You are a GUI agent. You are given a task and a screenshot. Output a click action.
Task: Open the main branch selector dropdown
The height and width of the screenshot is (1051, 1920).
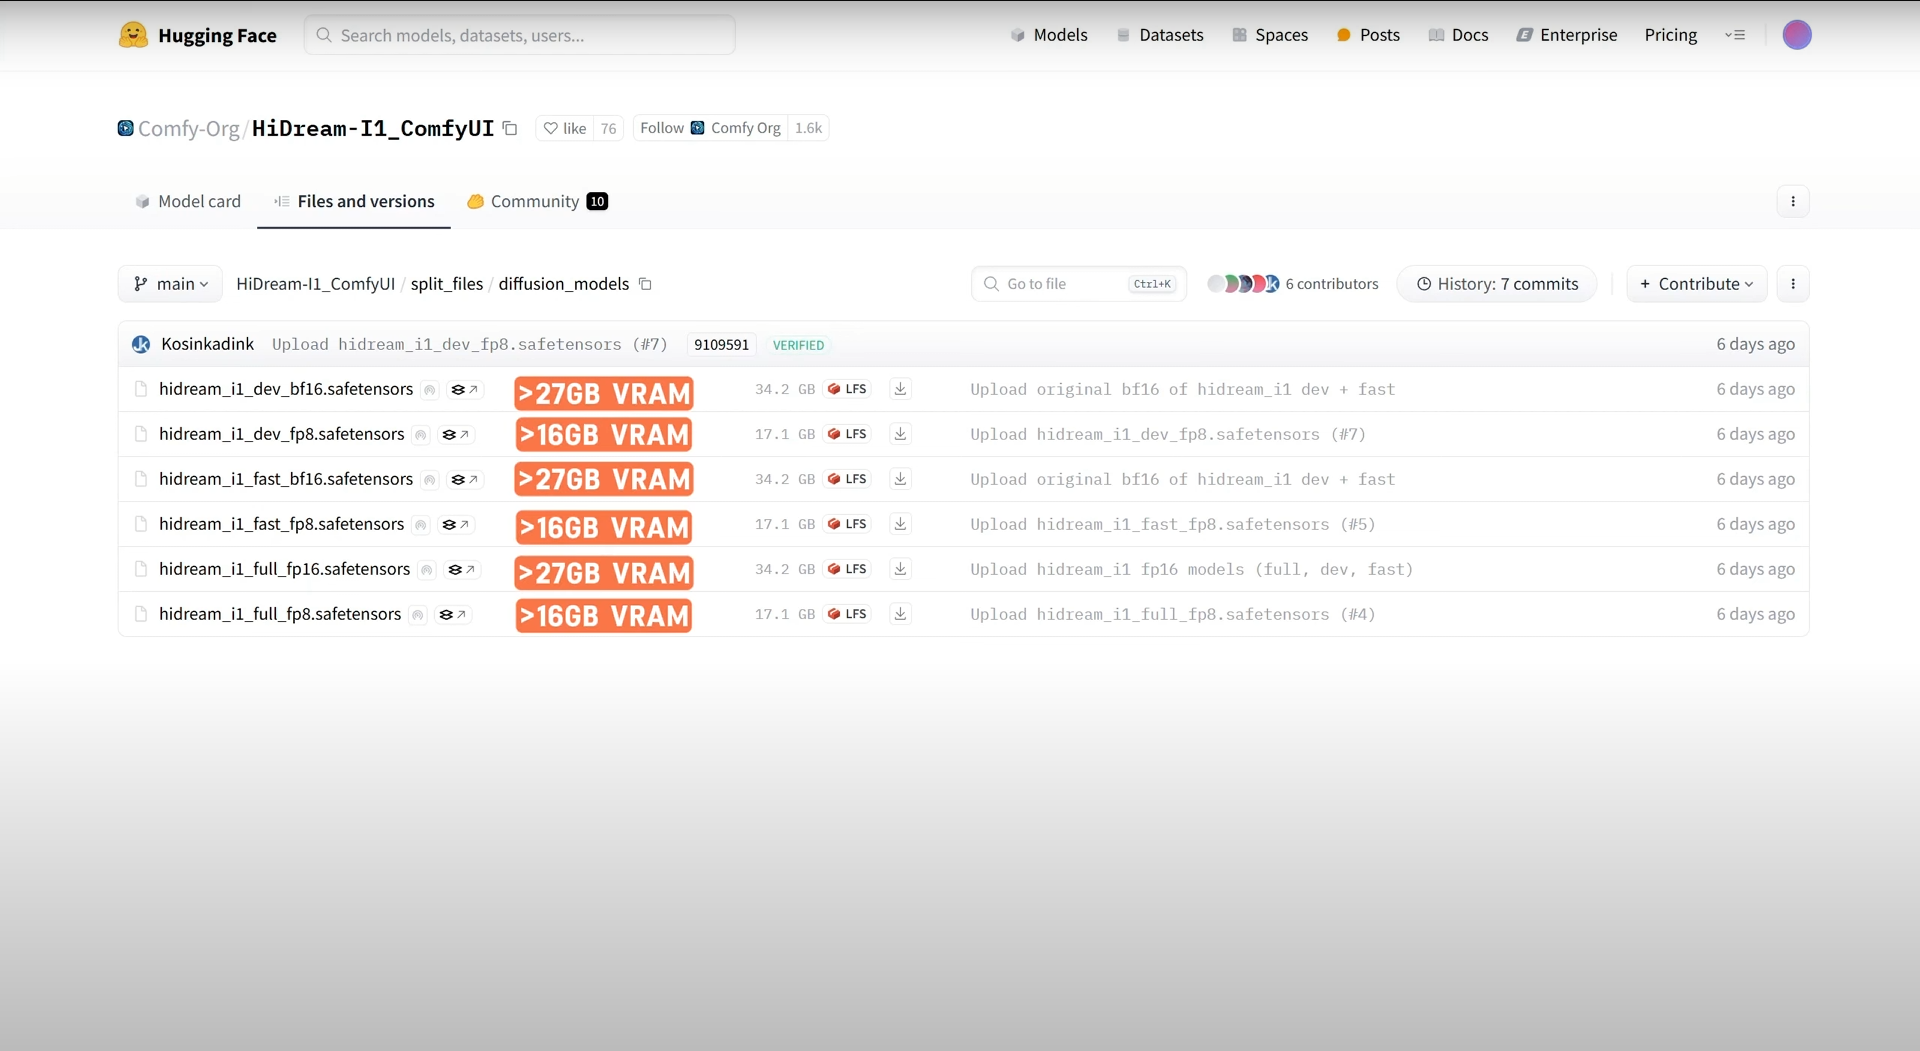point(172,284)
